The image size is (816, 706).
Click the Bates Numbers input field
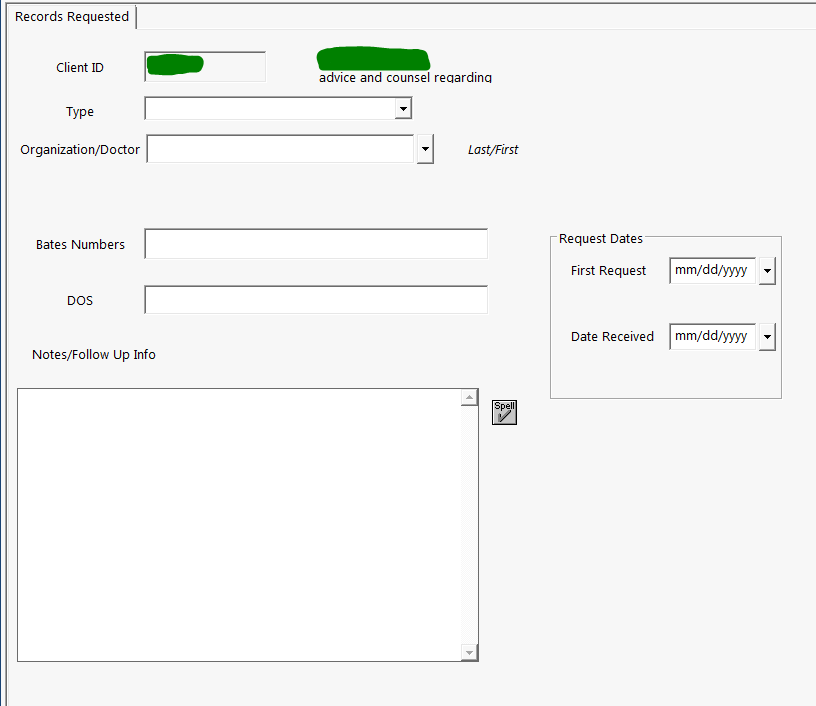tap(316, 244)
